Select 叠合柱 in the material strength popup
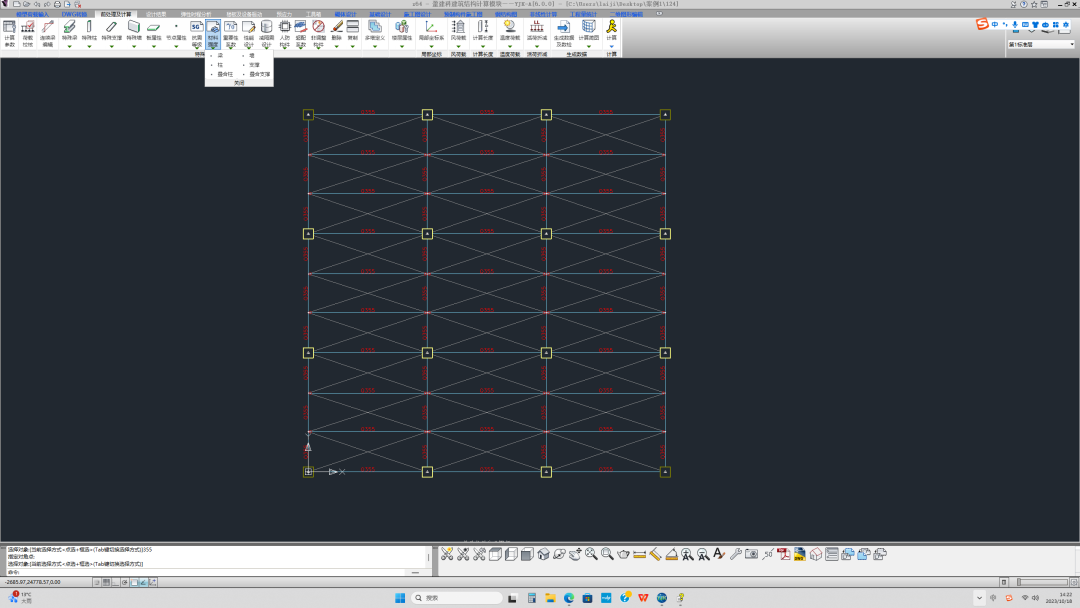This screenshot has width=1080, height=608. (225, 74)
